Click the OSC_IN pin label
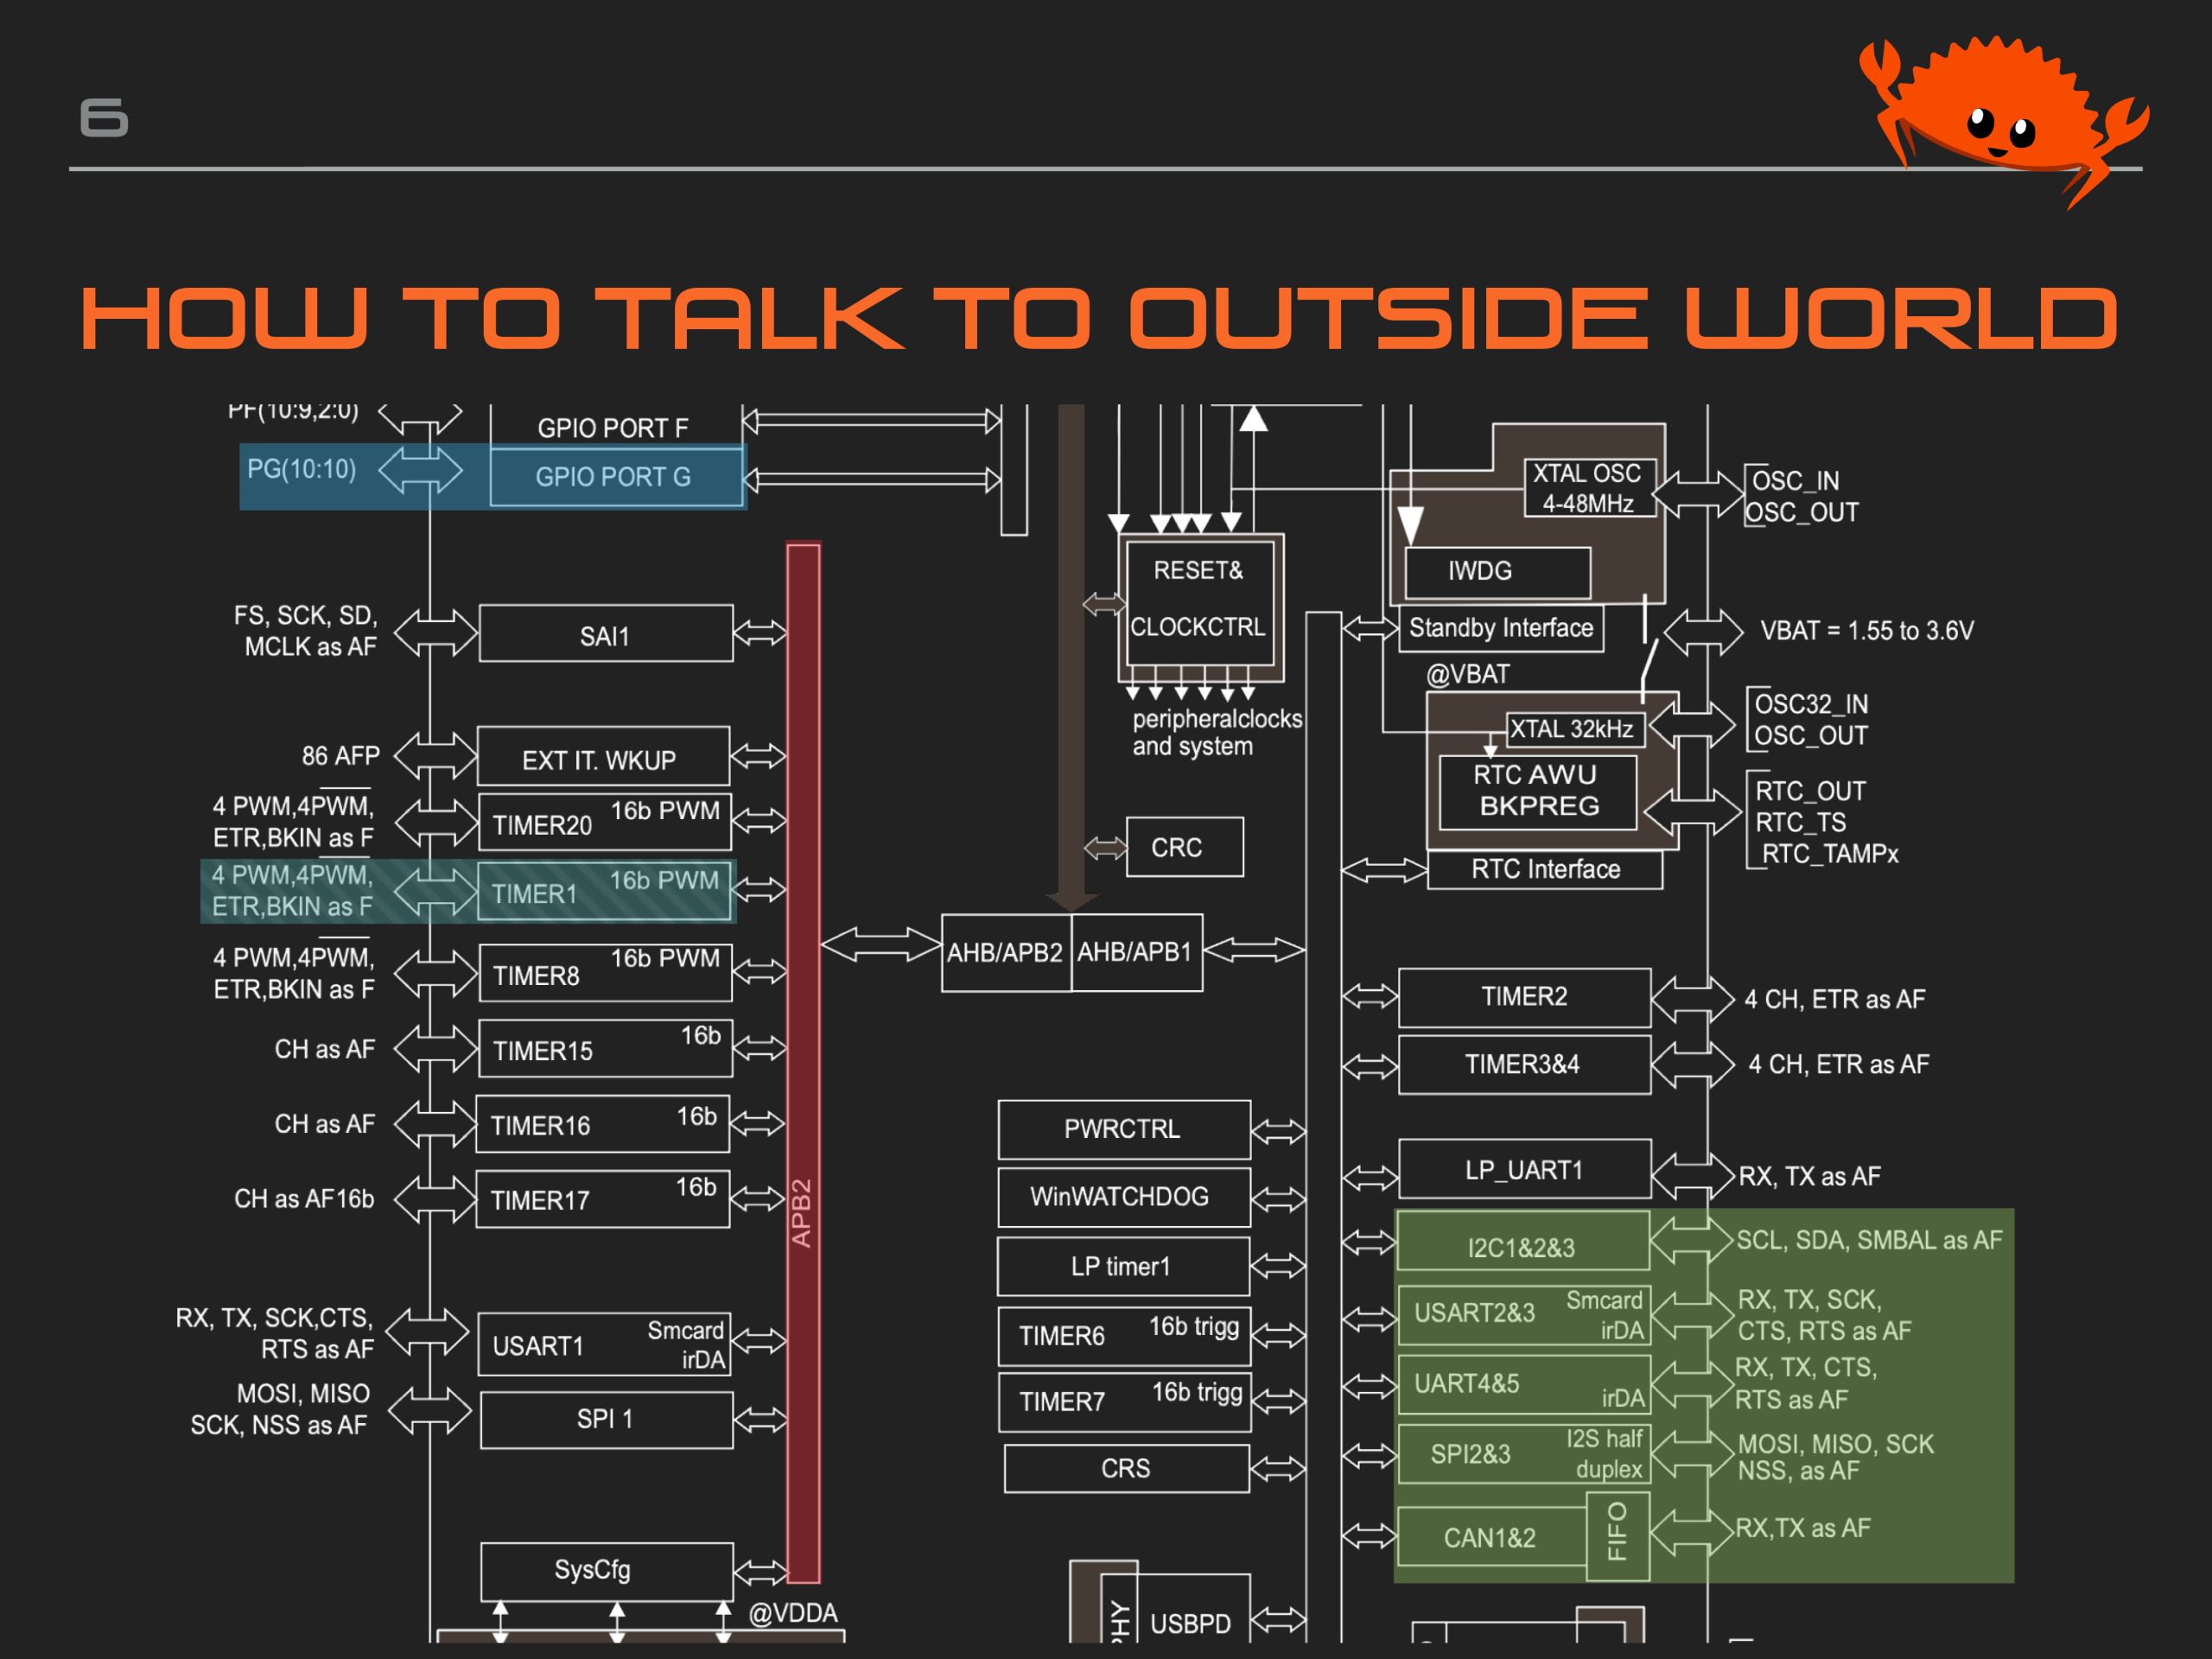 pyautogui.click(x=1796, y=481)
